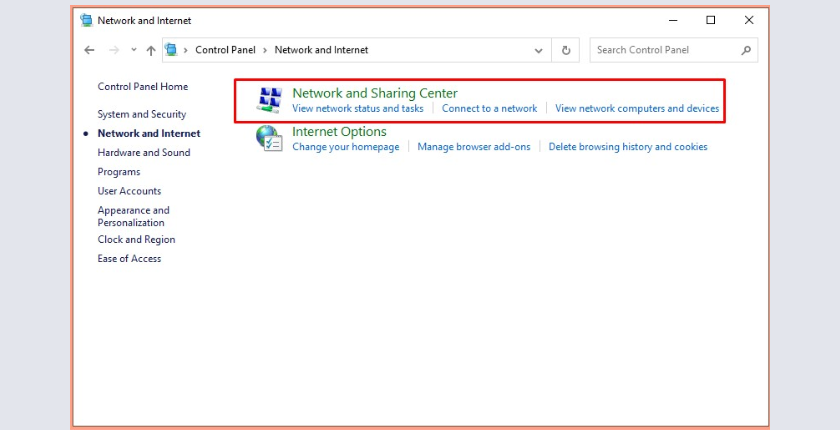Maximize the Network and Internet window
Screen dimensions: 840x430
point(710,20)
